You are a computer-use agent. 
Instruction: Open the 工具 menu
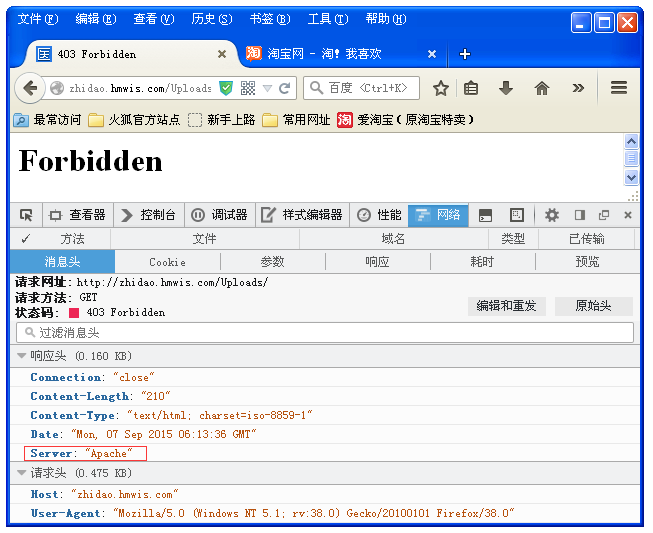[328, 19]
